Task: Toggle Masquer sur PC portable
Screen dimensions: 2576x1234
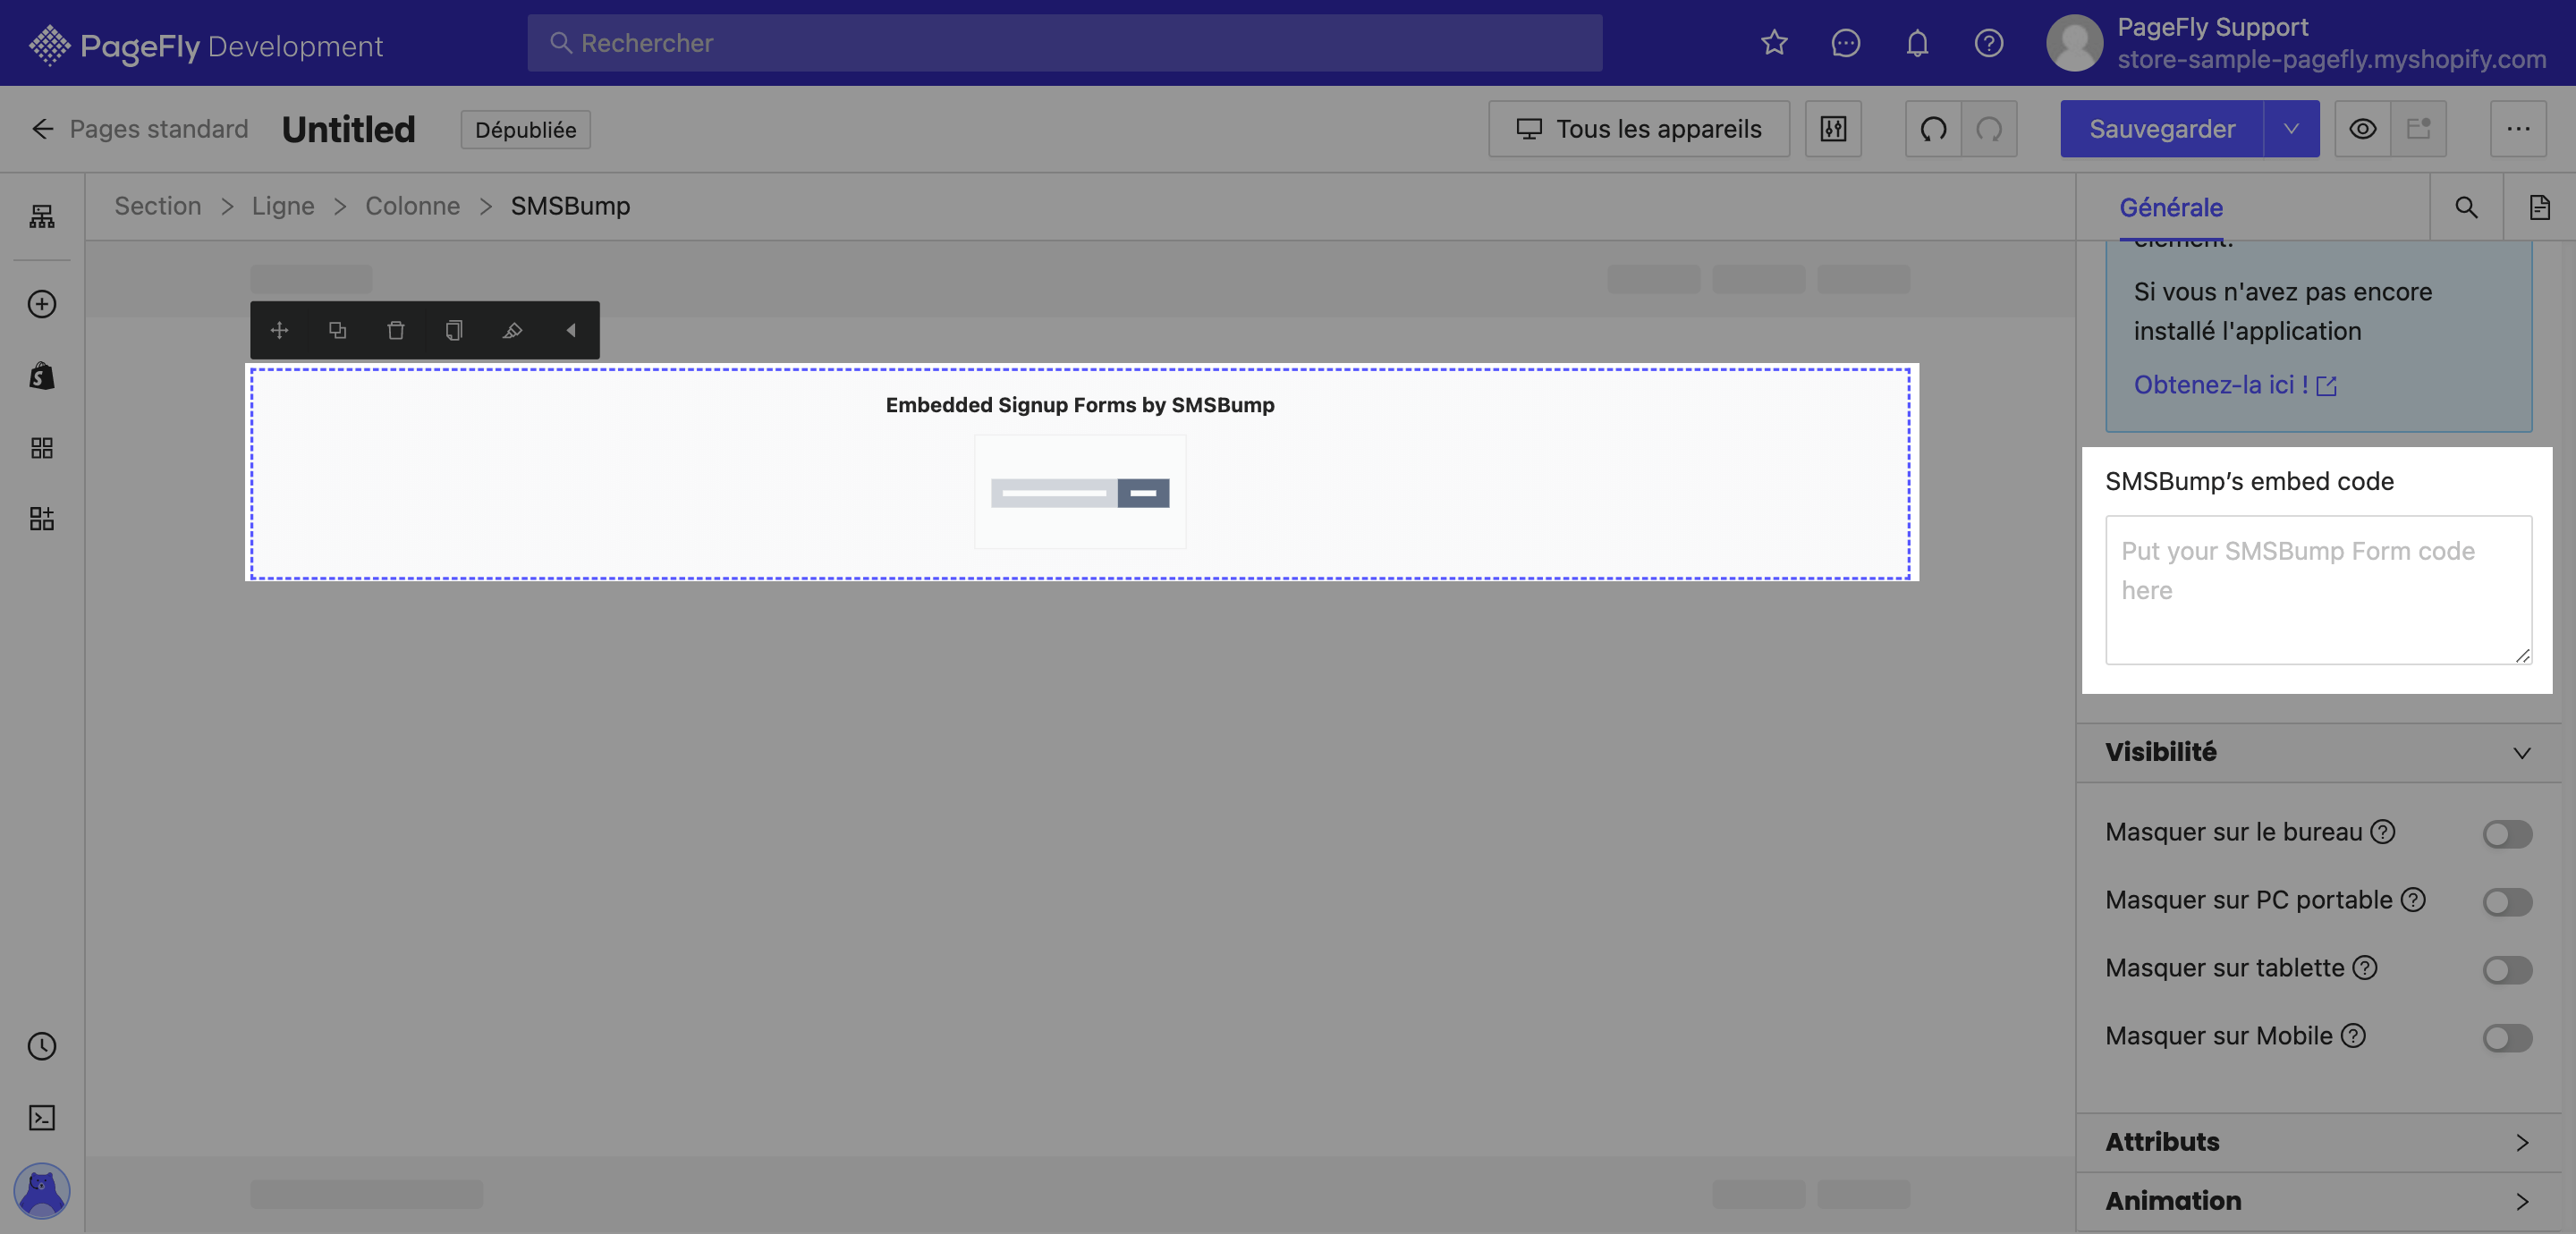Action: click(x=2506, y=901)
